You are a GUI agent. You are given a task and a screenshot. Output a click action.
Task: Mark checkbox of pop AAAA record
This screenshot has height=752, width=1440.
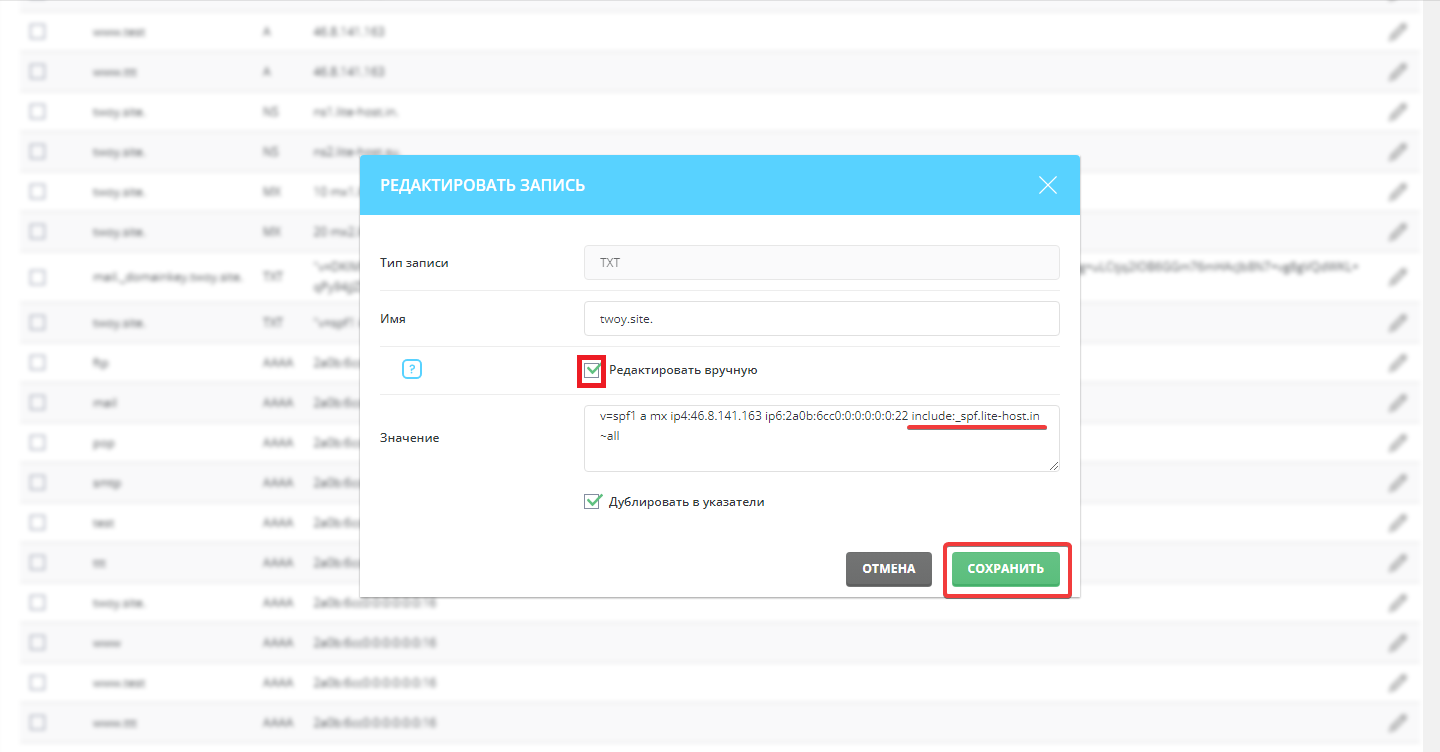coord(37,442)
